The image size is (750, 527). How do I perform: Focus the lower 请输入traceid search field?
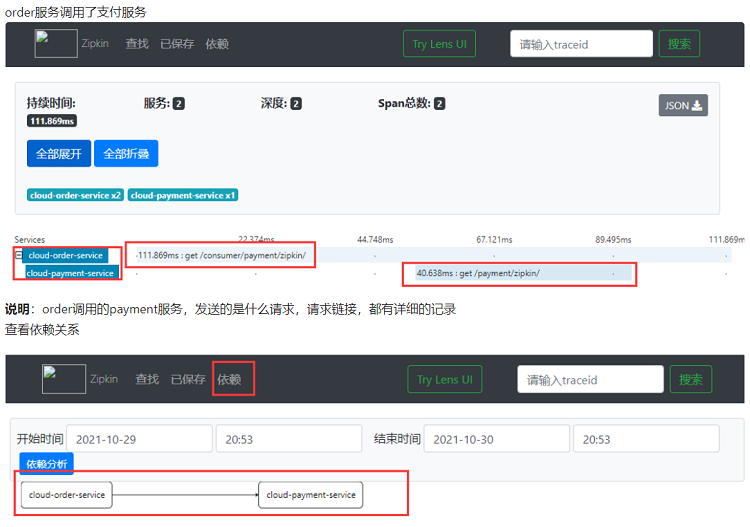(x=590, y=380)
